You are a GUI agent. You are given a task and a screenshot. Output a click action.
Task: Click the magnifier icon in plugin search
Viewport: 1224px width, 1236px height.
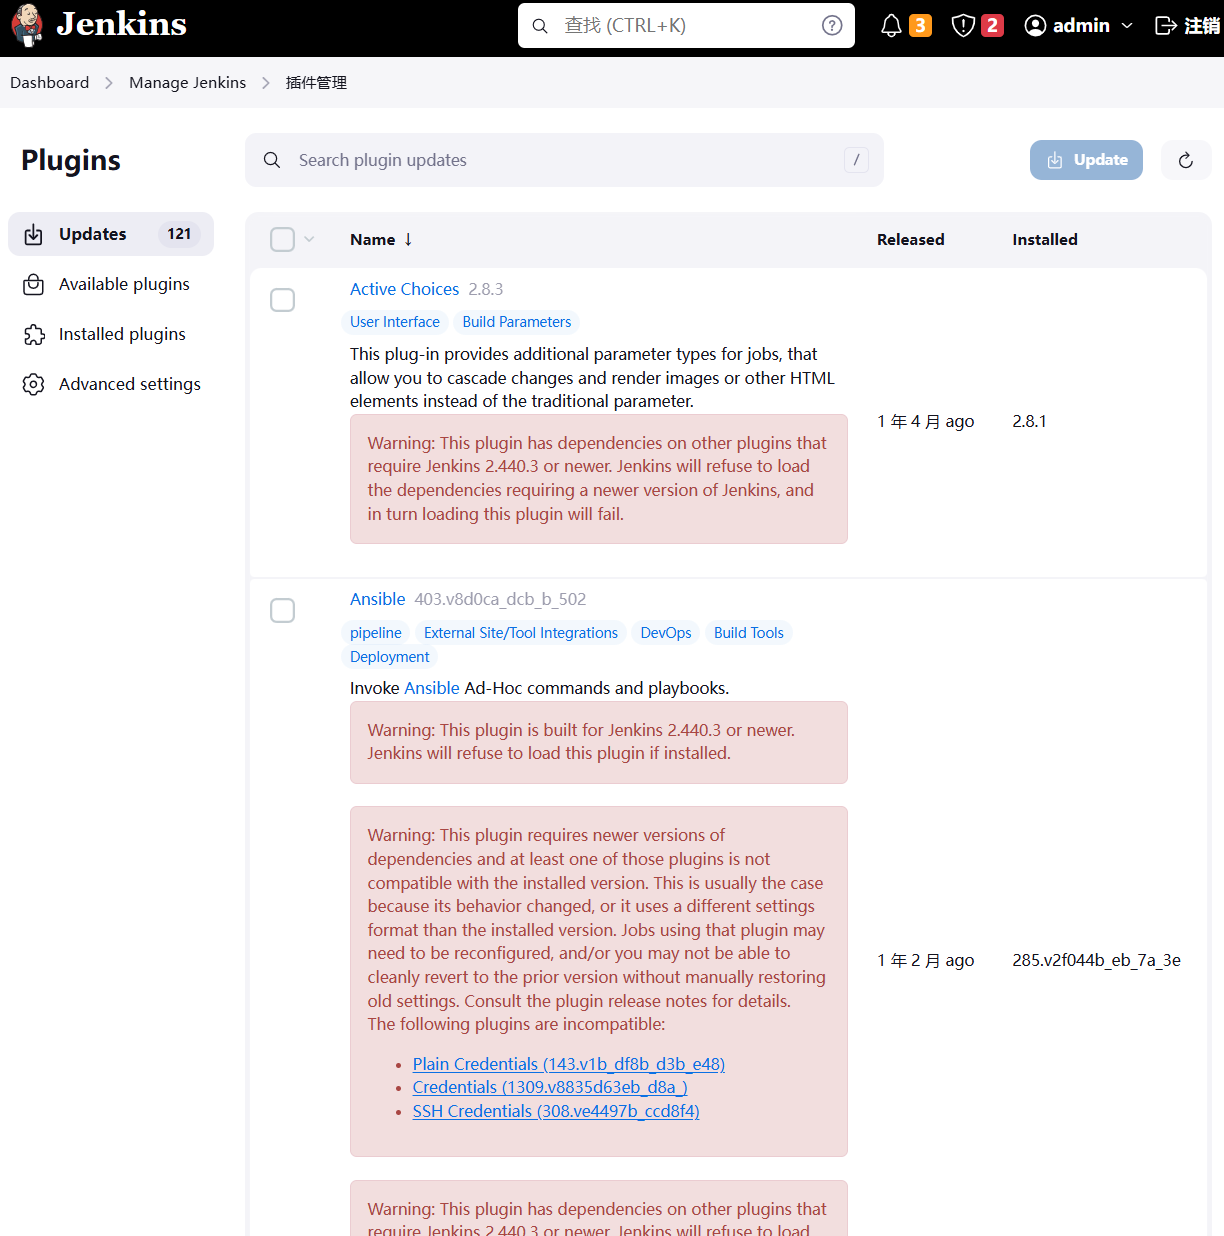(x=272, y=160)
